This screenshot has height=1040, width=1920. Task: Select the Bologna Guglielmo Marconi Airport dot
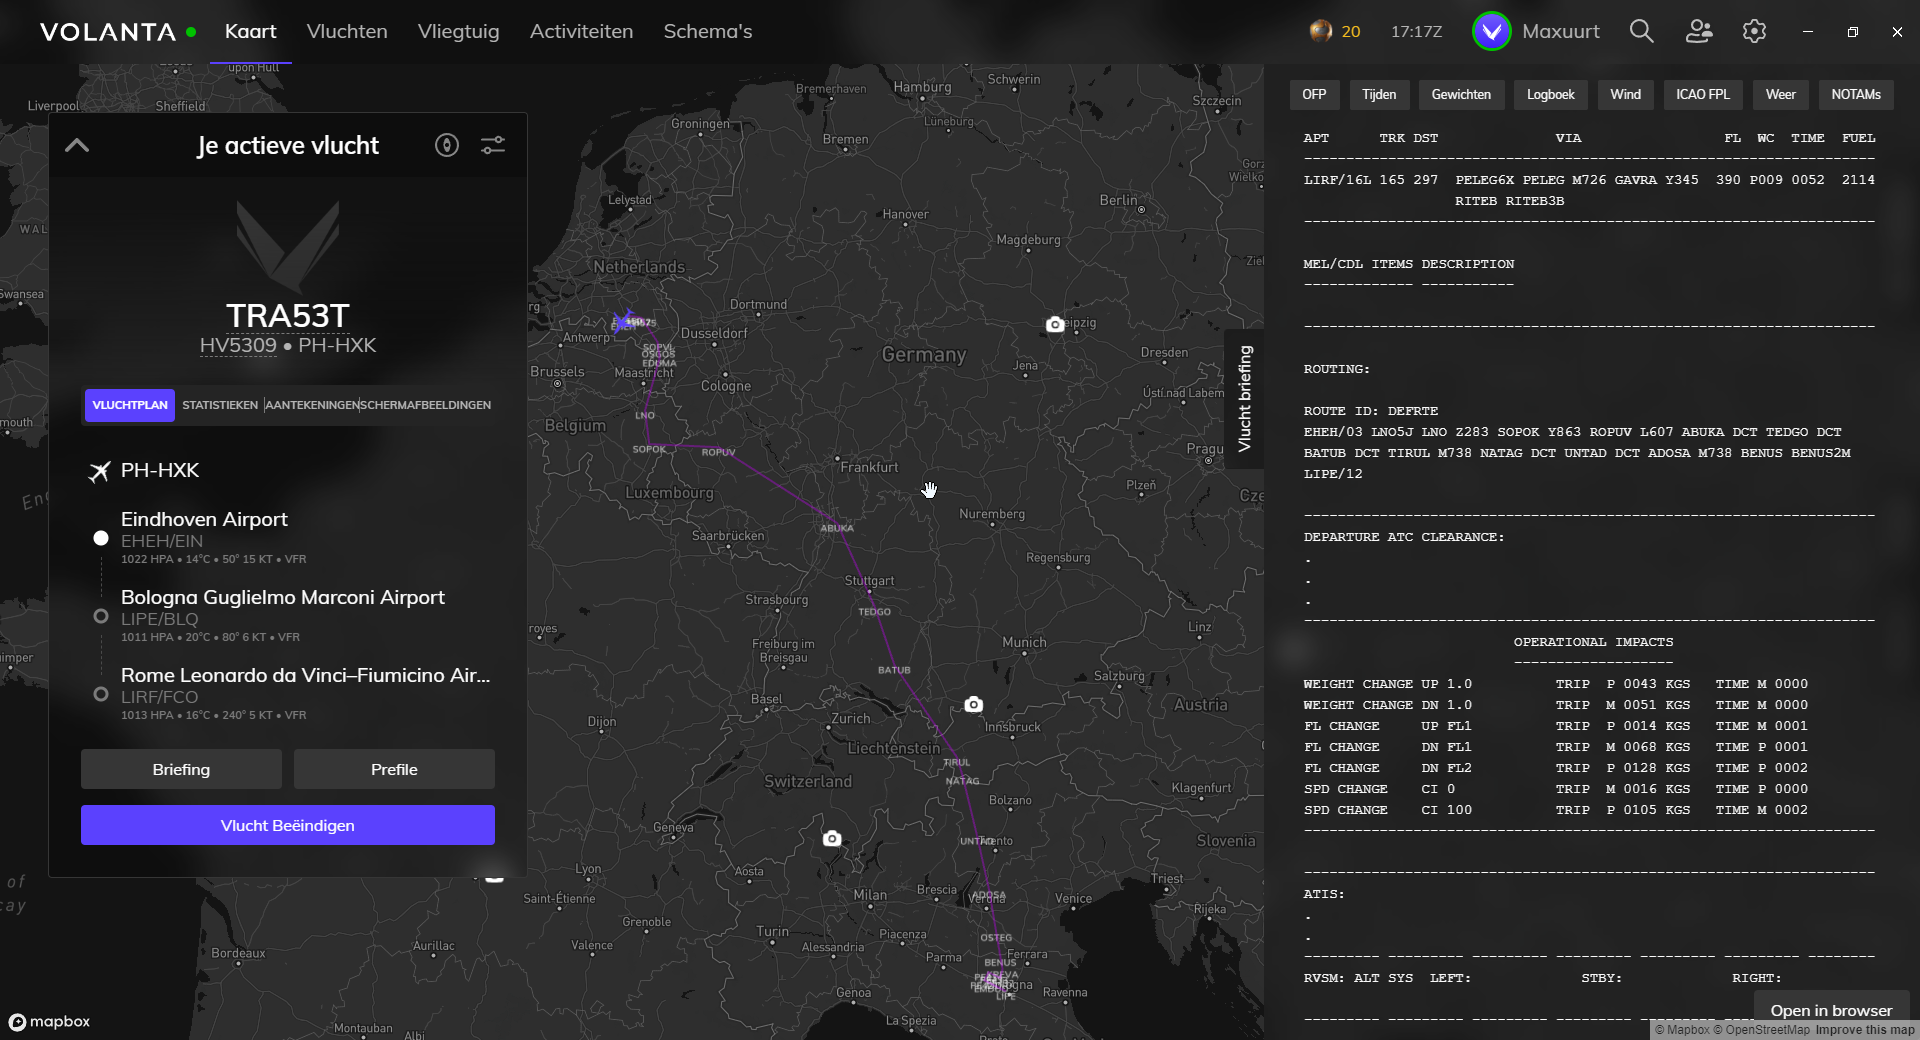point(101,616)
